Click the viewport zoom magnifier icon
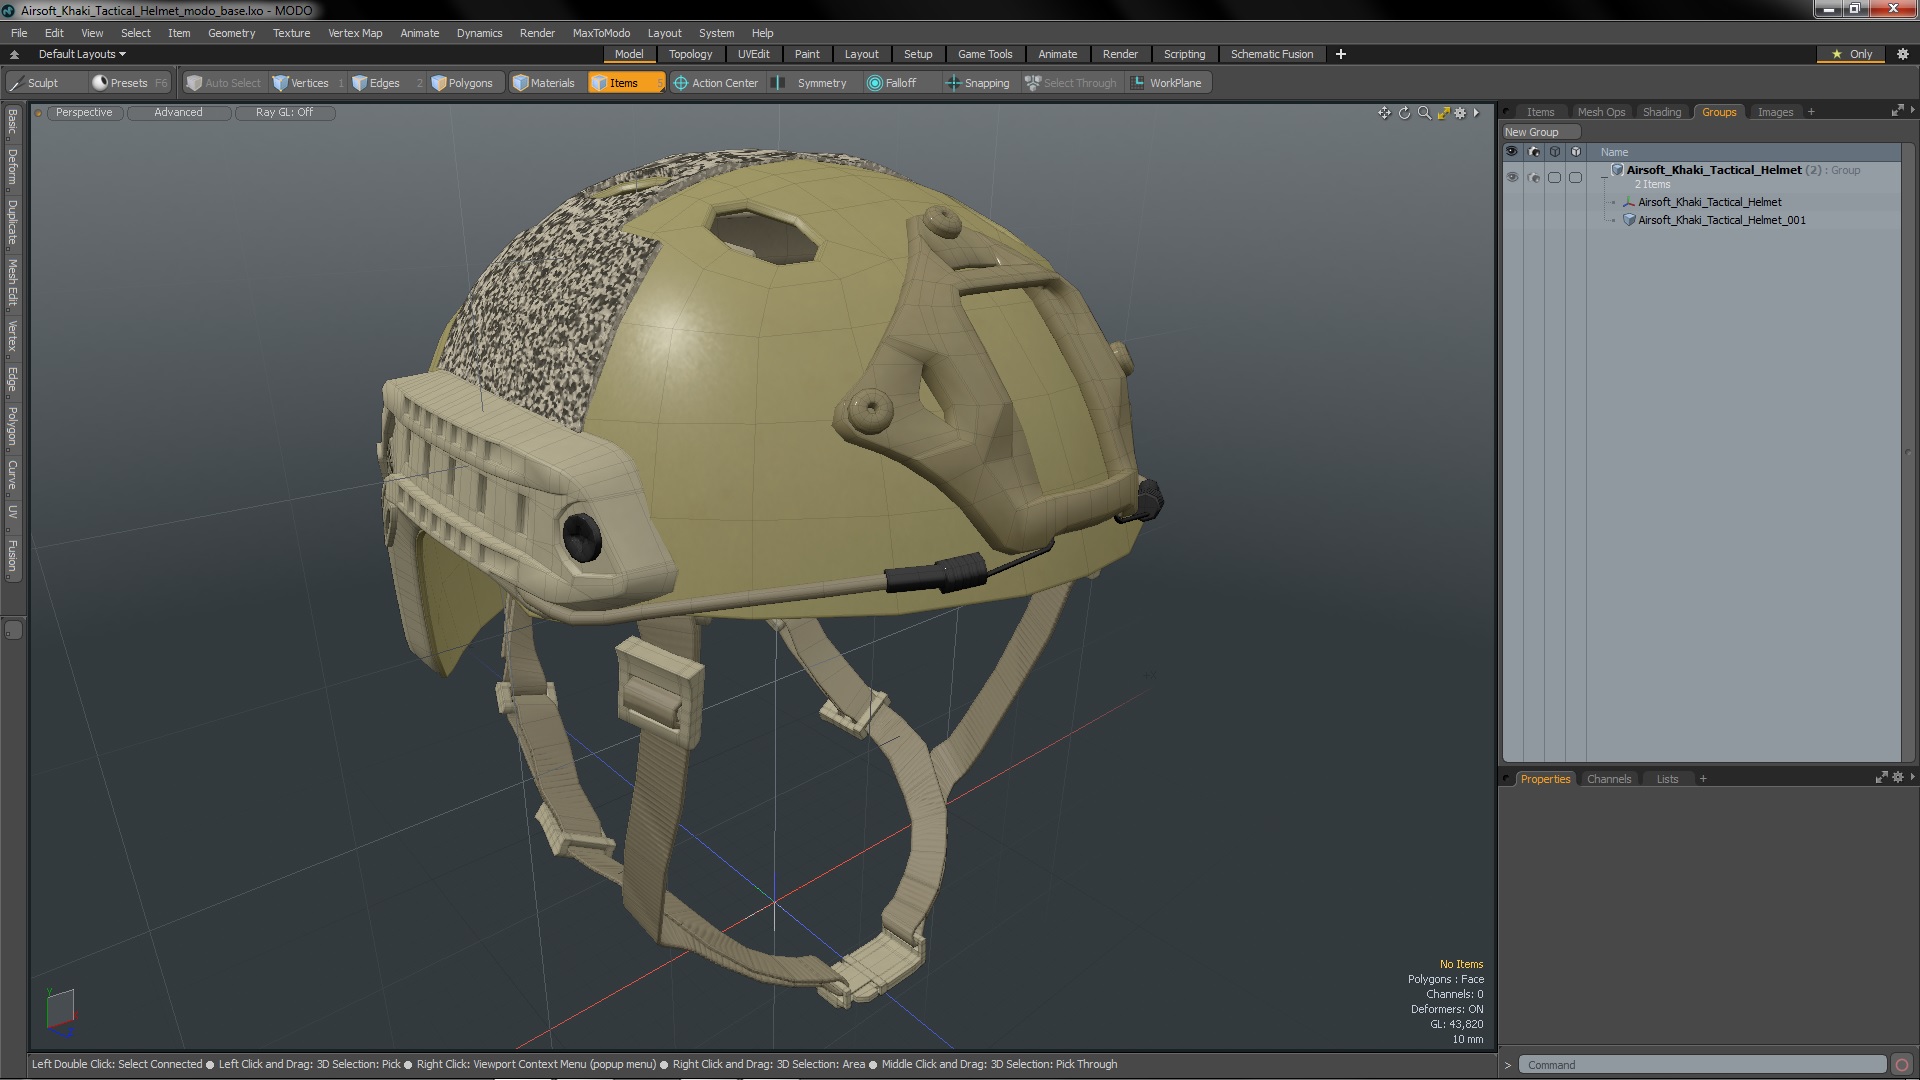1920x1080 pixels. 1424,113
